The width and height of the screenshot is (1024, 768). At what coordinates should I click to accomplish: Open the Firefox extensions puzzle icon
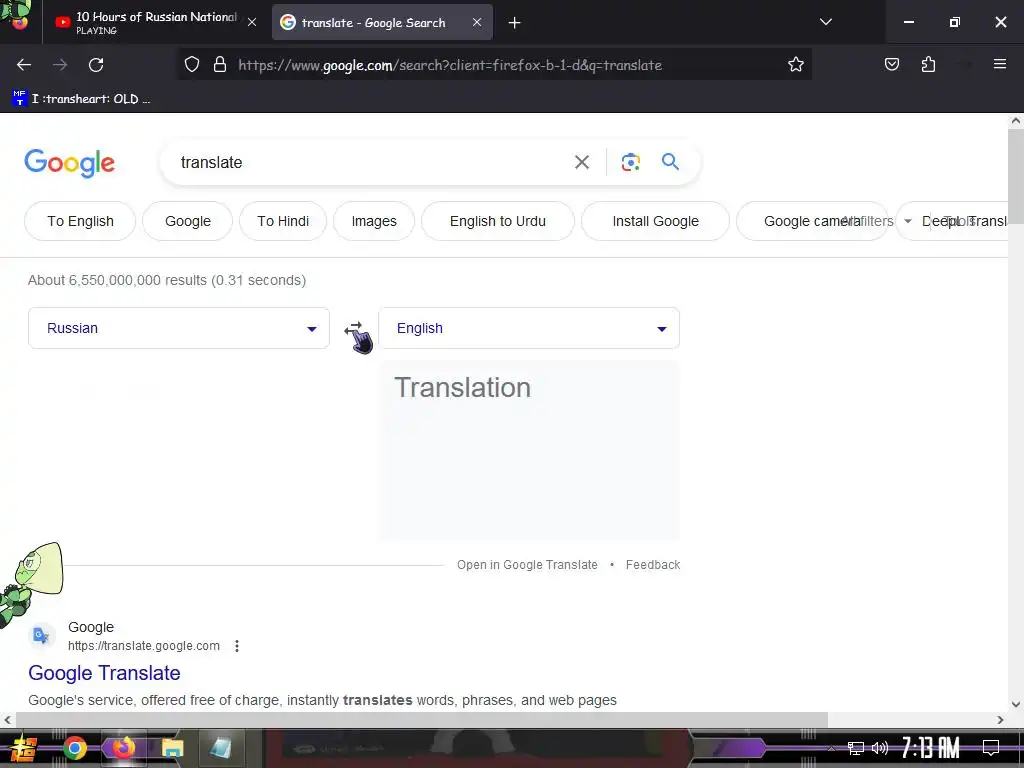pyautogui.click(x=928, y=65)
